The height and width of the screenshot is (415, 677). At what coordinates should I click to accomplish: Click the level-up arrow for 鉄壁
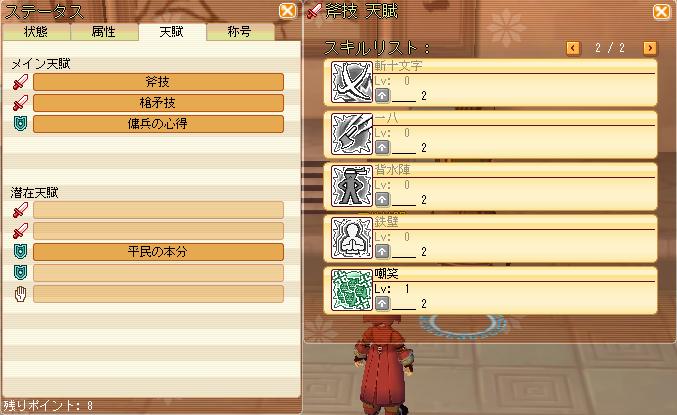pos(382,251)
